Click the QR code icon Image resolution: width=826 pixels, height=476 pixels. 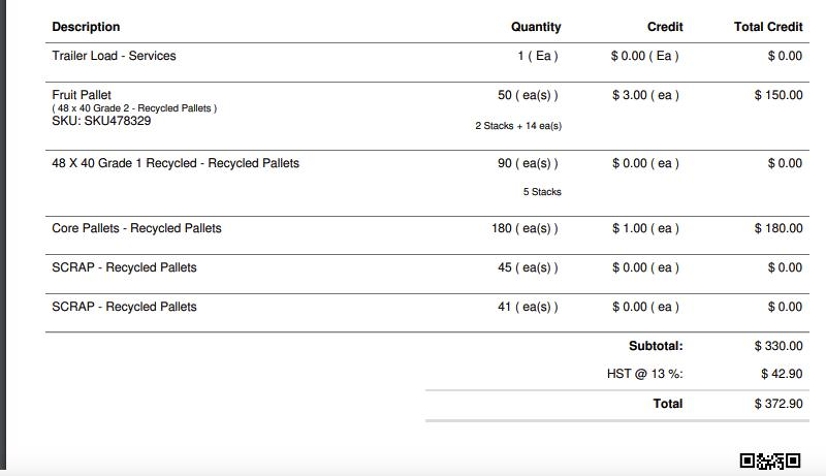tap(770, 461)
